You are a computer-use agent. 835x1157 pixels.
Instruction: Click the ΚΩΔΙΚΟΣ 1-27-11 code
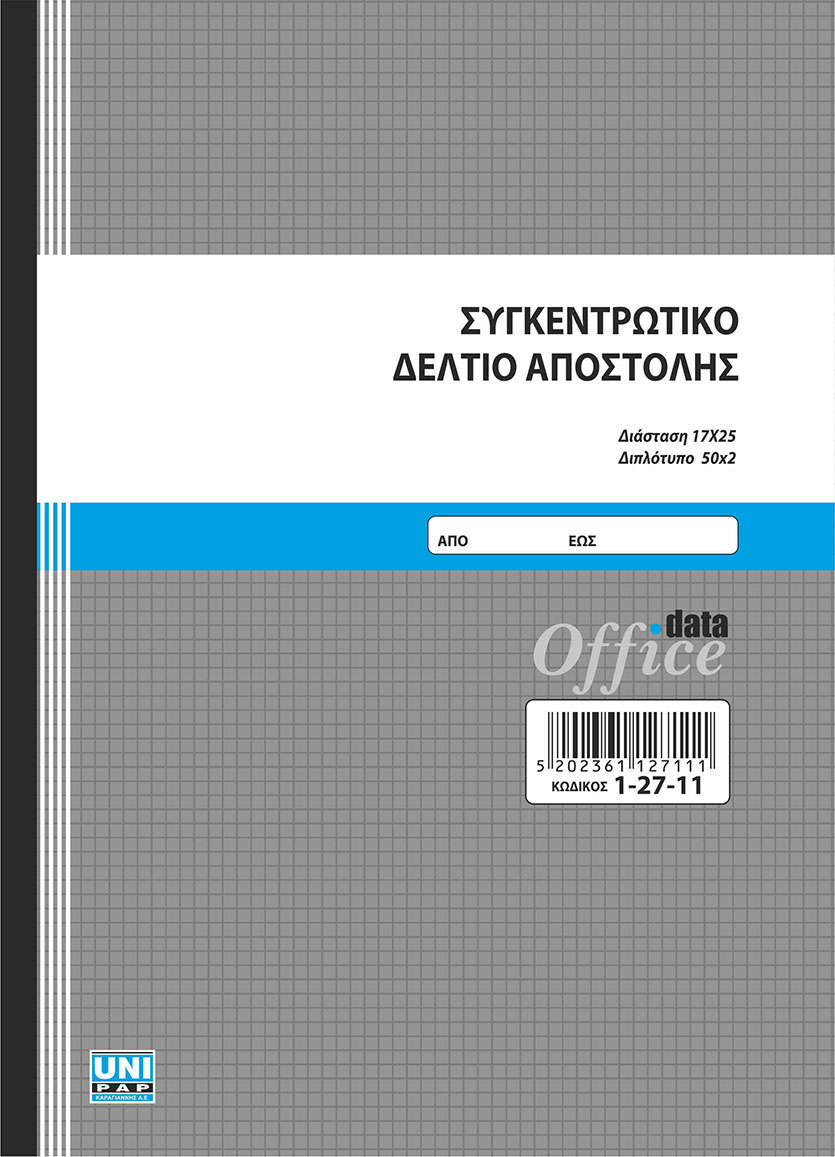click(x=627, y=786)
